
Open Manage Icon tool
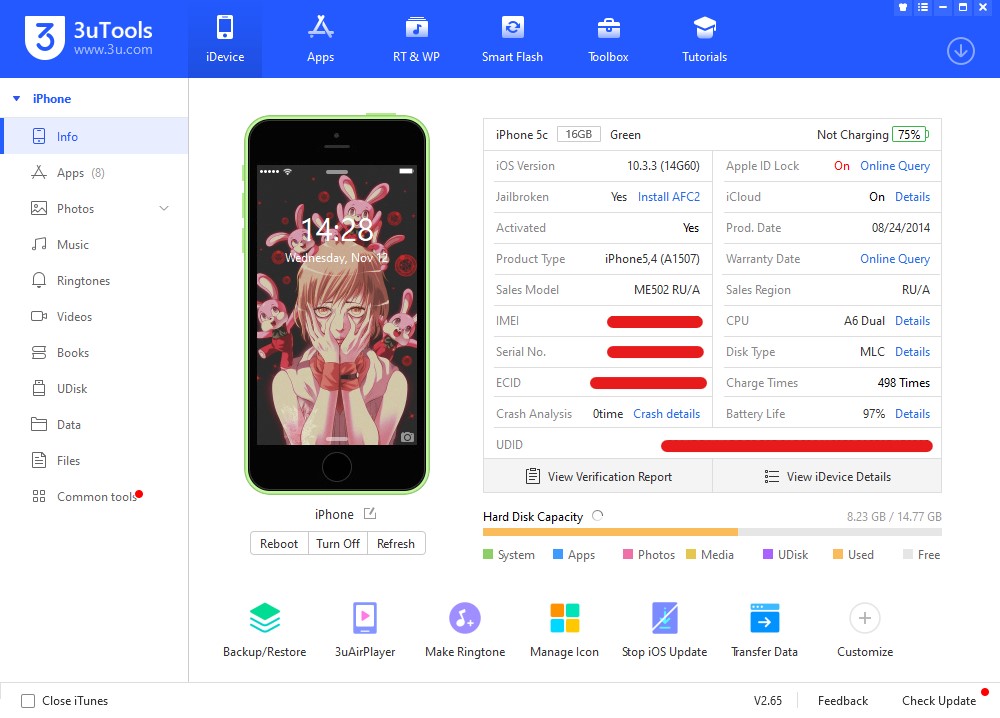[564, 627]
